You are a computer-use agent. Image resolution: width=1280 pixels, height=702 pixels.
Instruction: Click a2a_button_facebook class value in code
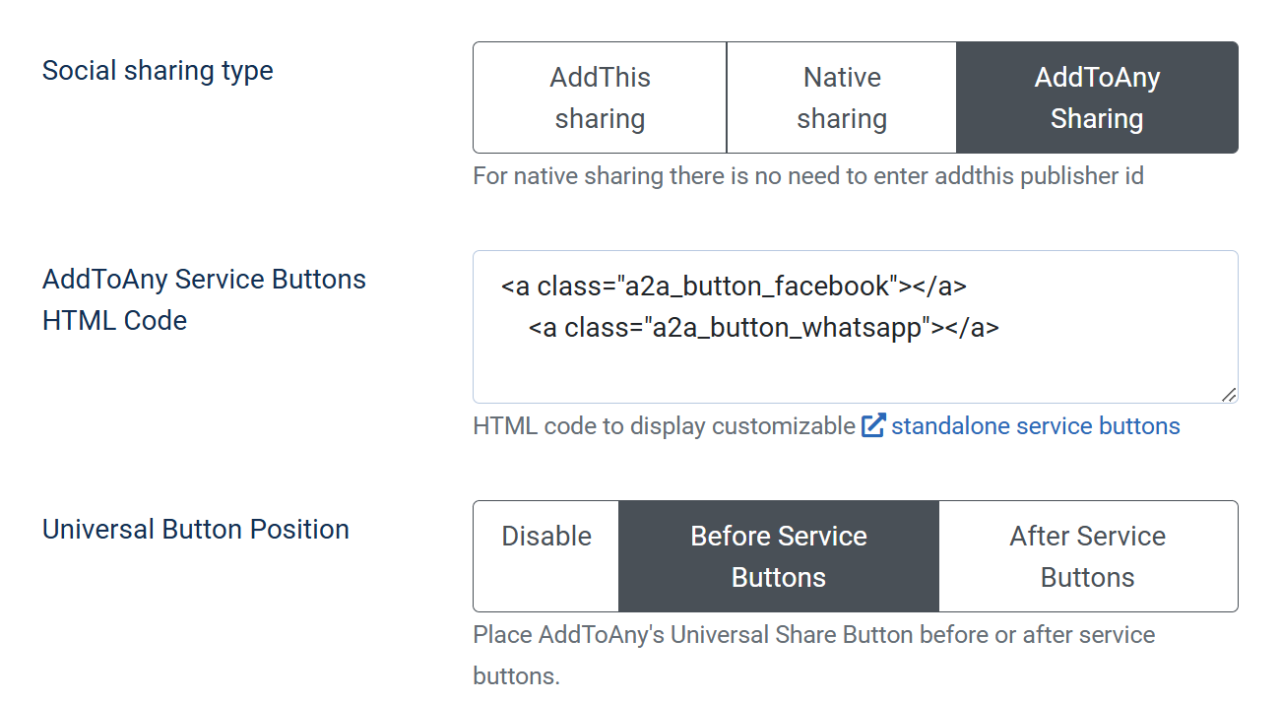[756, 287]
